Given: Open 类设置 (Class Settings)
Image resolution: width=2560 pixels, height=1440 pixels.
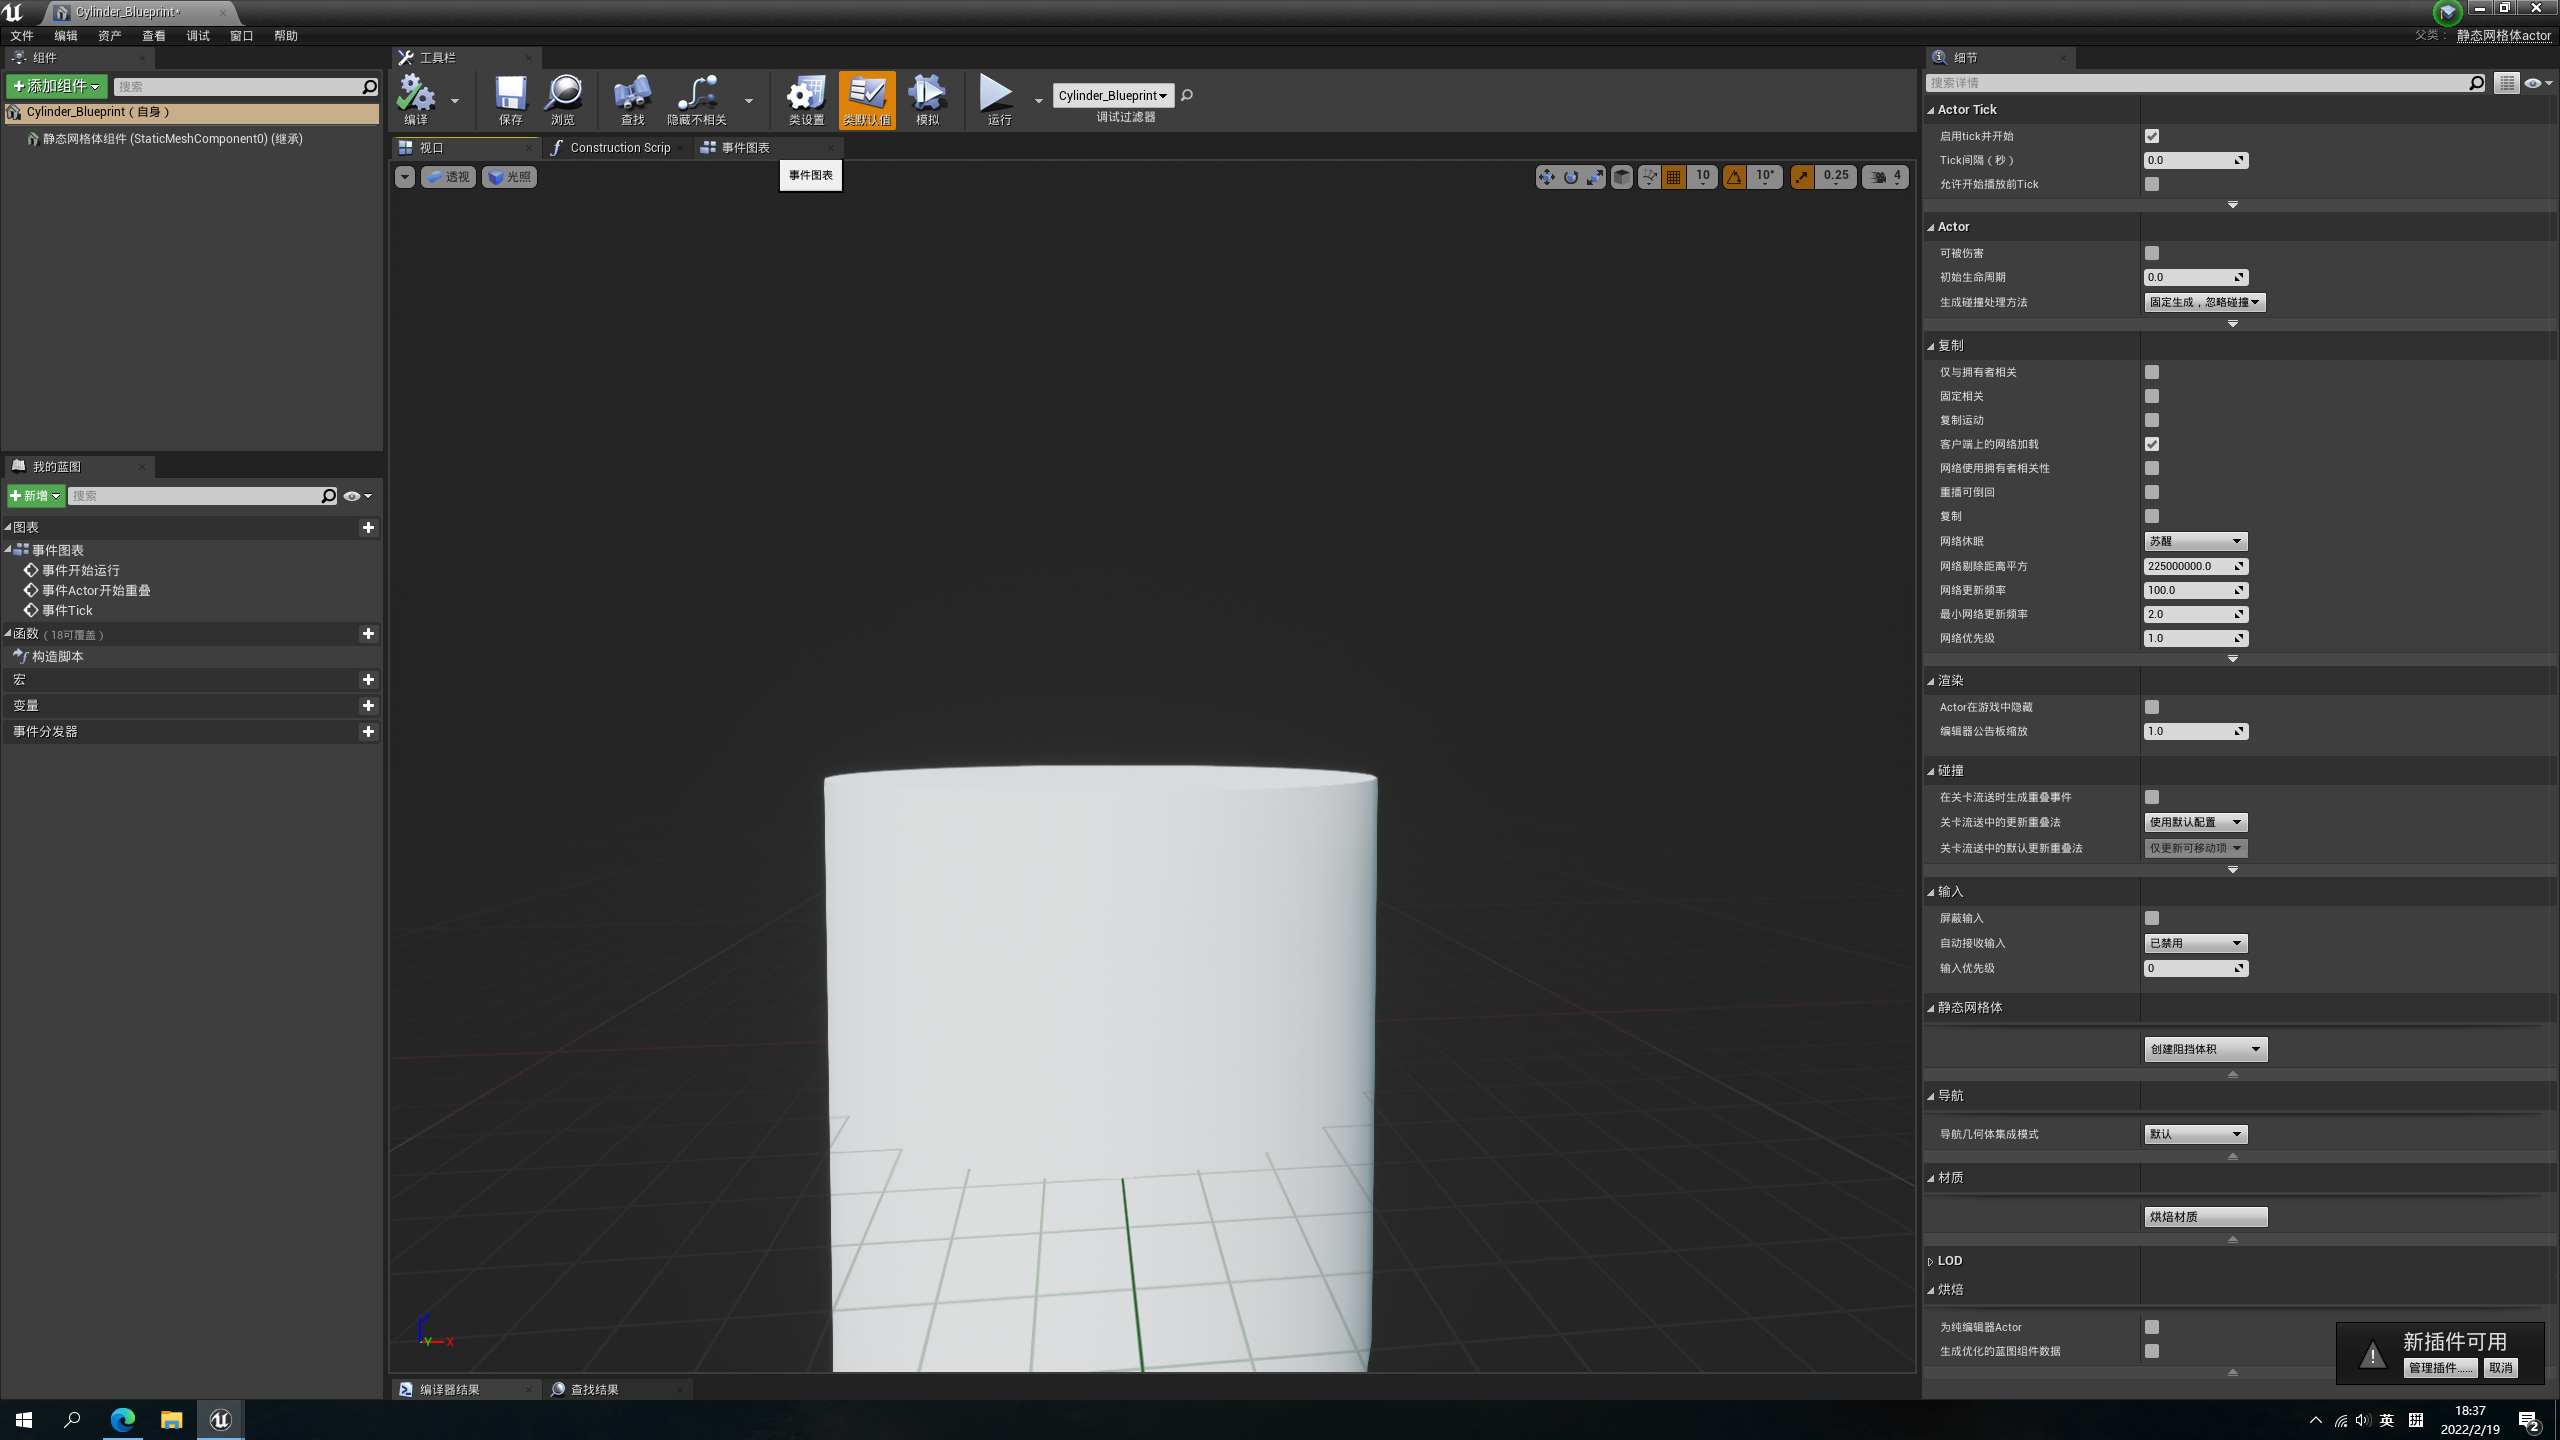Looking at the screenshot, I should pos(806,100).
